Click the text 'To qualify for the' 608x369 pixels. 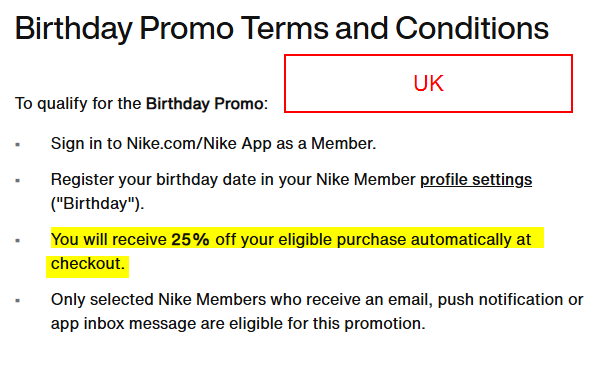(78, 104)
